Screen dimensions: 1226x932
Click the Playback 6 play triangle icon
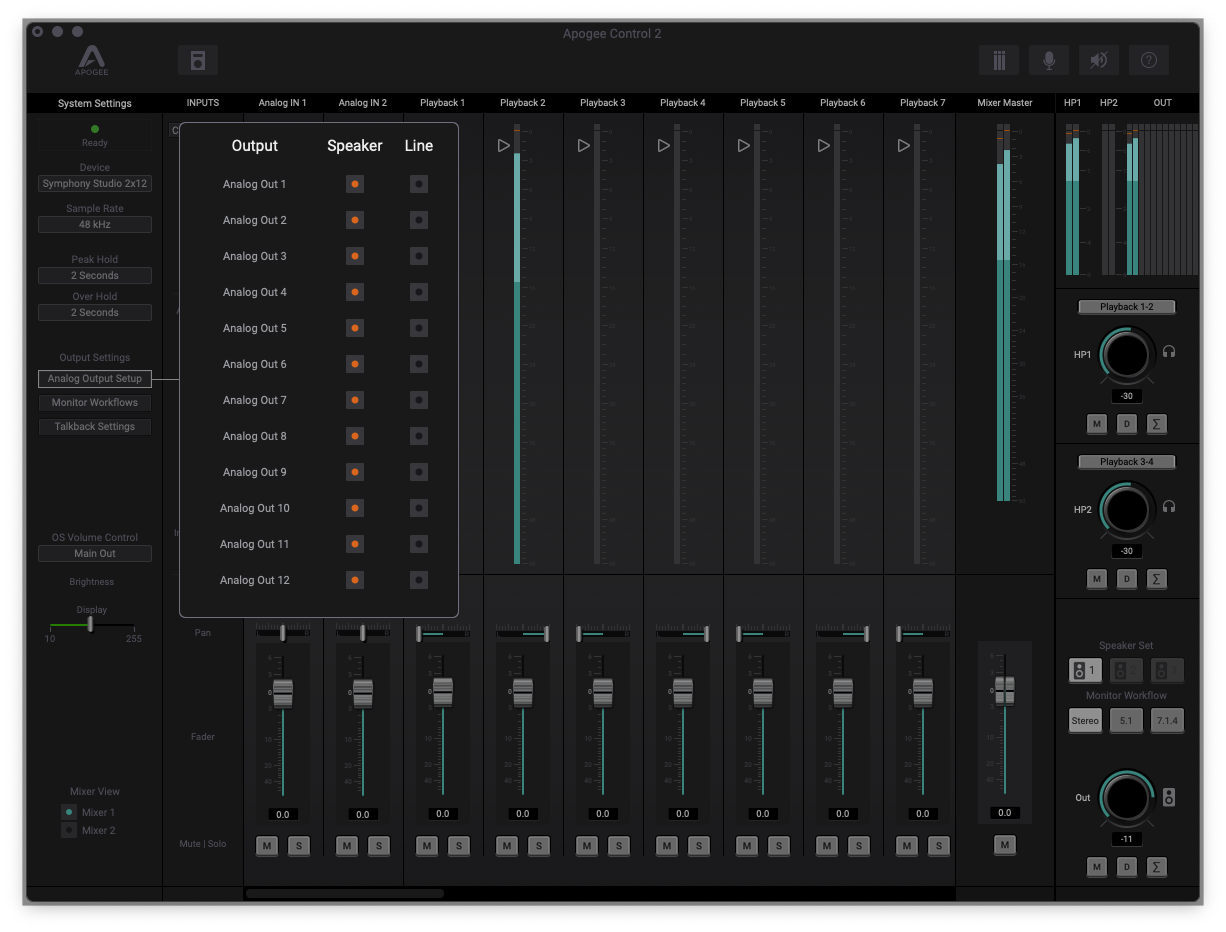[x=824, y=146]
